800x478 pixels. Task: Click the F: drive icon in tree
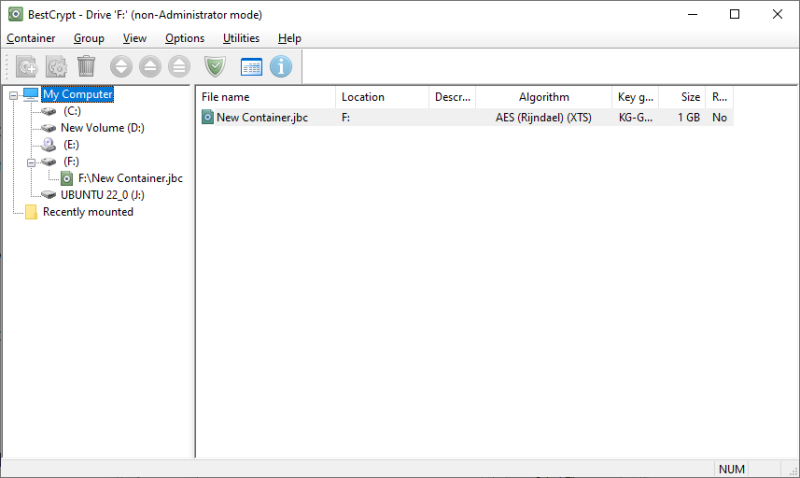pos(48,161)
